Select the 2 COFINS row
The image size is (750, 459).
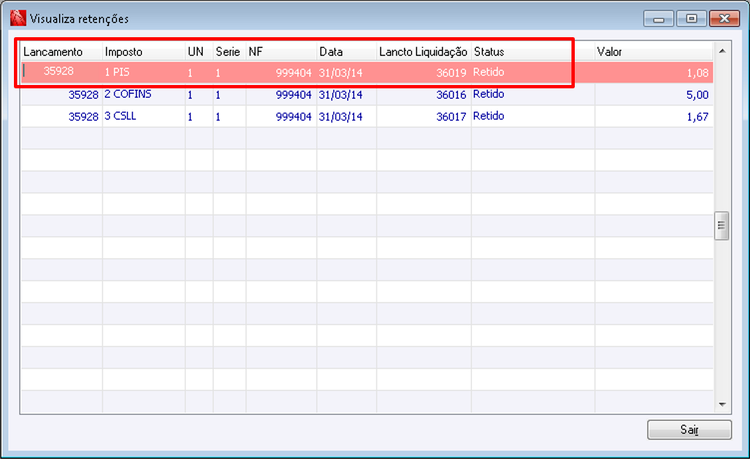click(x=367, y=95)
